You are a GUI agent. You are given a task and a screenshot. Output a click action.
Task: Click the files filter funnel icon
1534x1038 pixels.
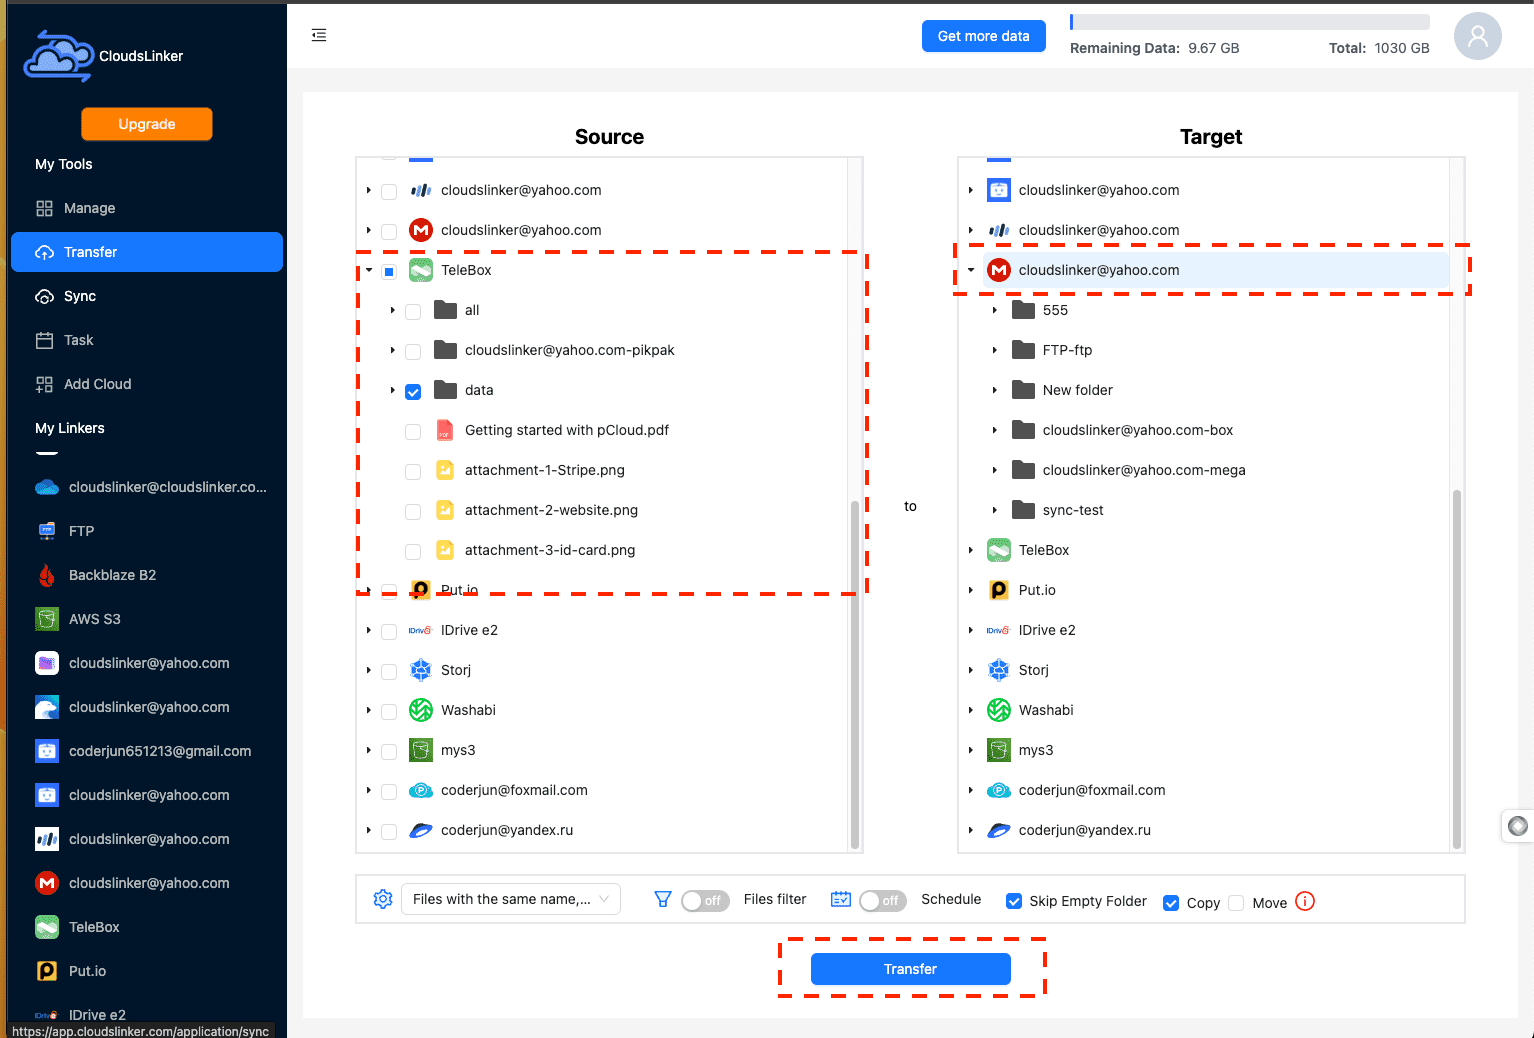click(x=662, y=899)
